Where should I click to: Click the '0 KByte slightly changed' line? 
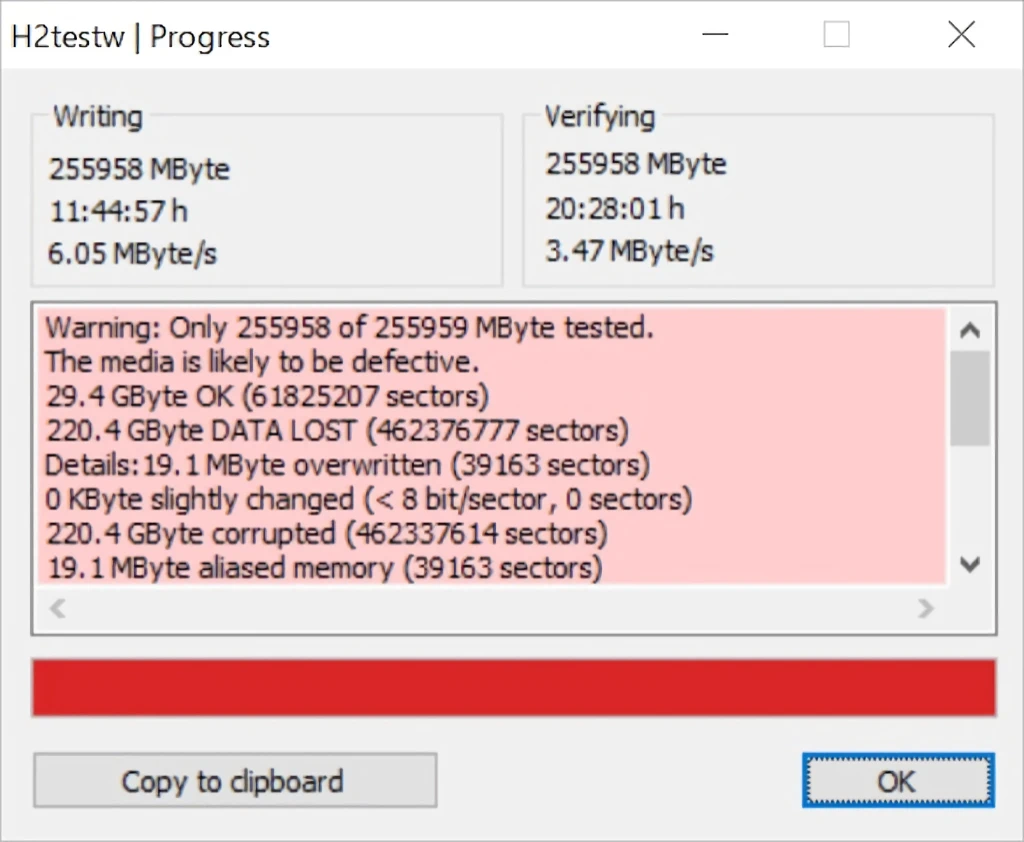coord(368,500)
